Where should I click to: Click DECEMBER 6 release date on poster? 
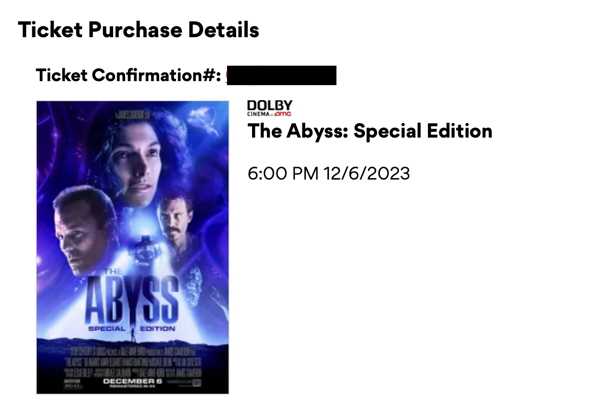point(133,381)
